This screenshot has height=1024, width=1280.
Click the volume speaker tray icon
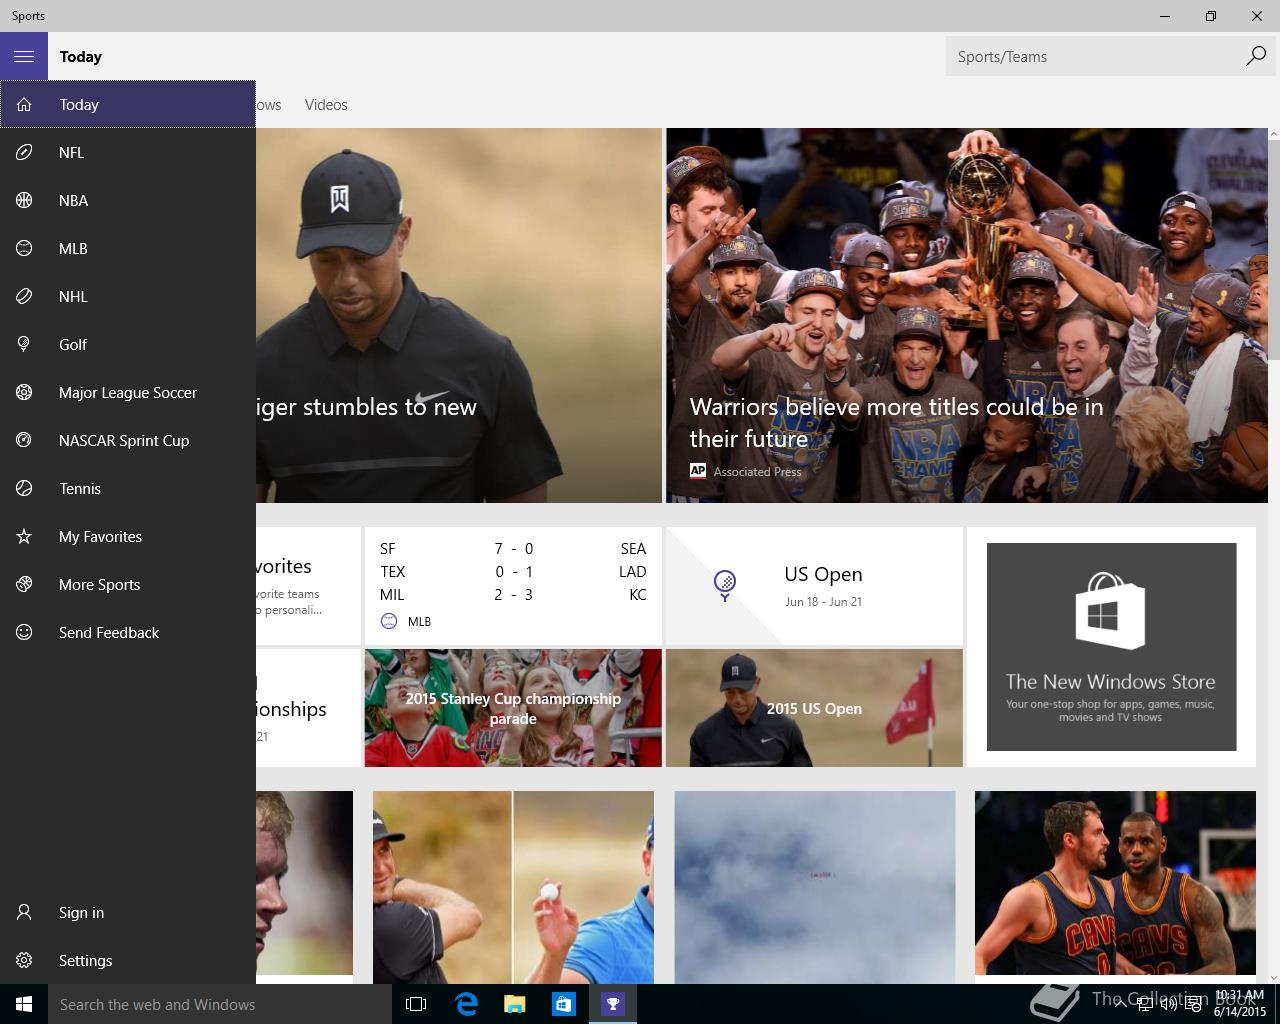[x=1167, y=1004]
